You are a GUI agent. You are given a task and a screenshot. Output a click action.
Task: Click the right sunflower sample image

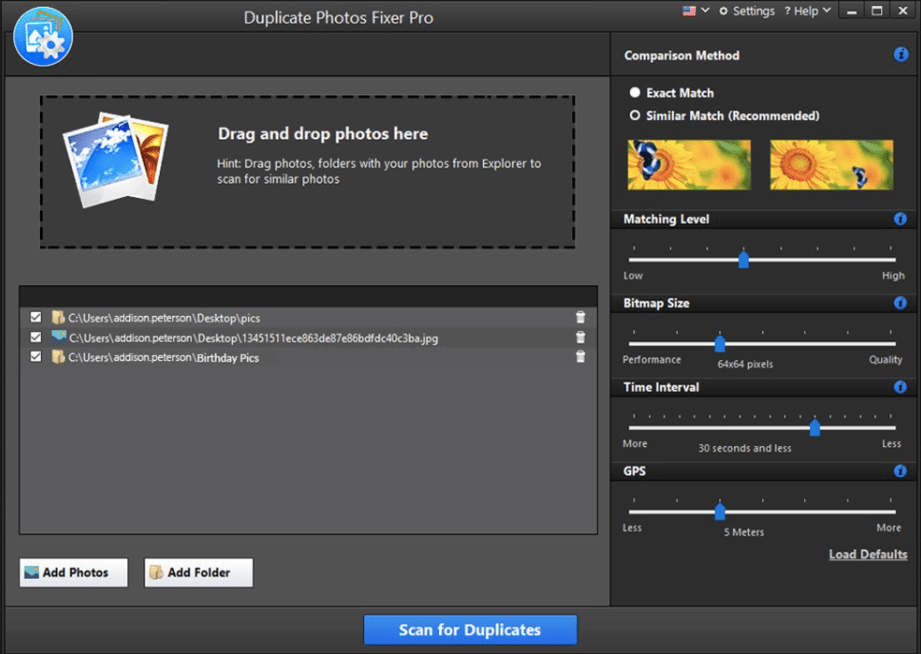pos(831,165)
